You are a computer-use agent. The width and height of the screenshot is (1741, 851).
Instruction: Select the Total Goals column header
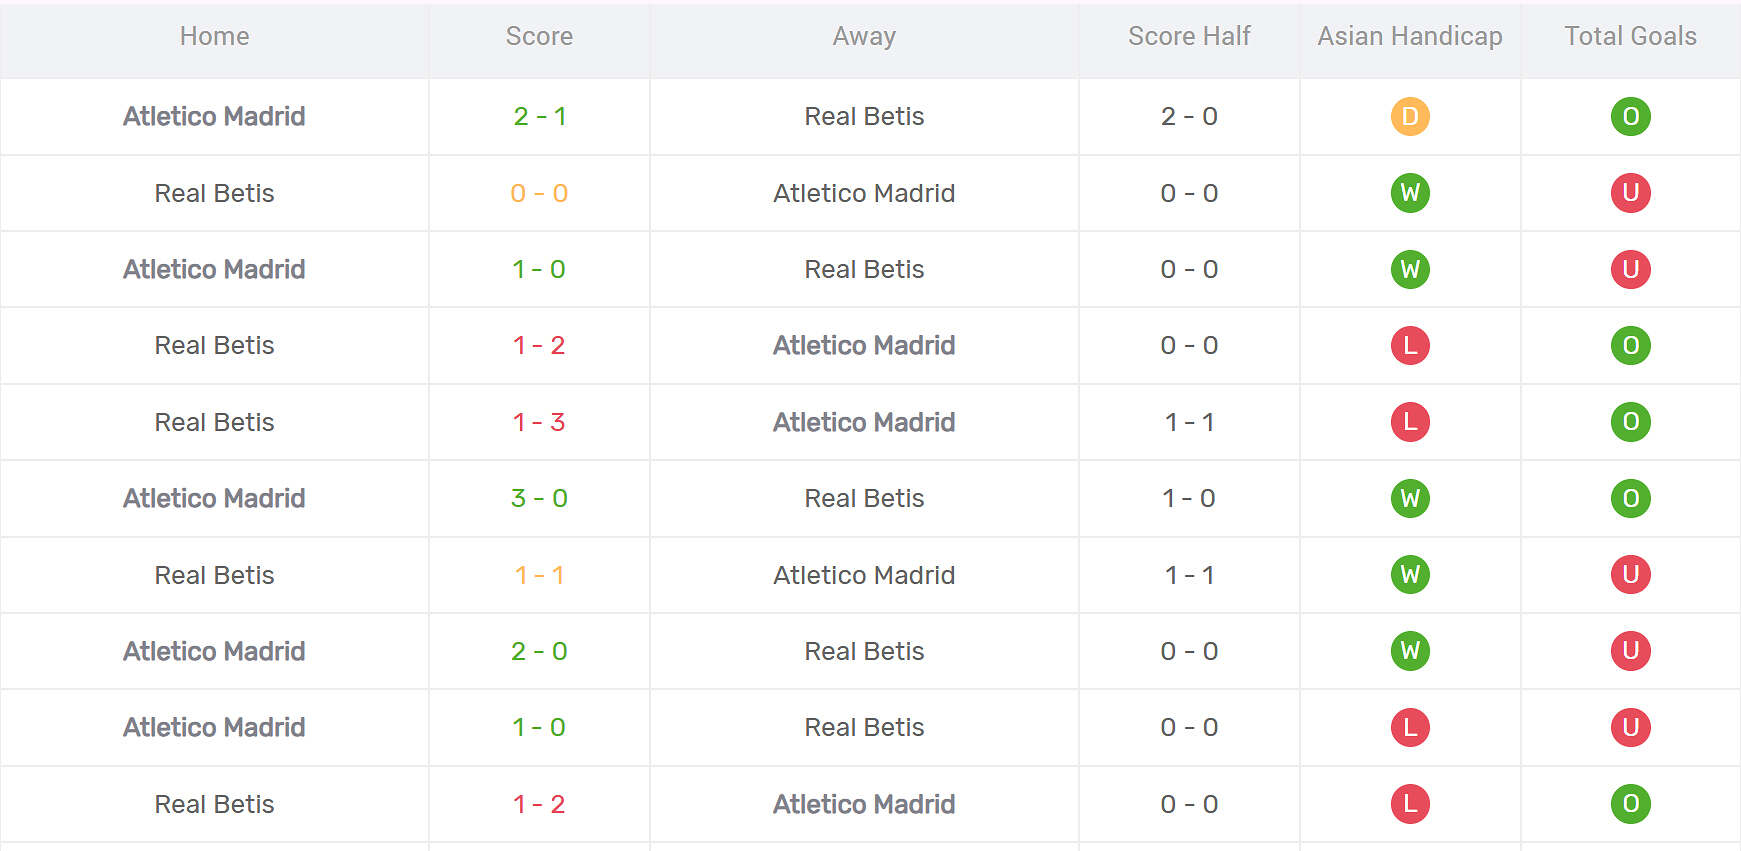point(1630,37)
